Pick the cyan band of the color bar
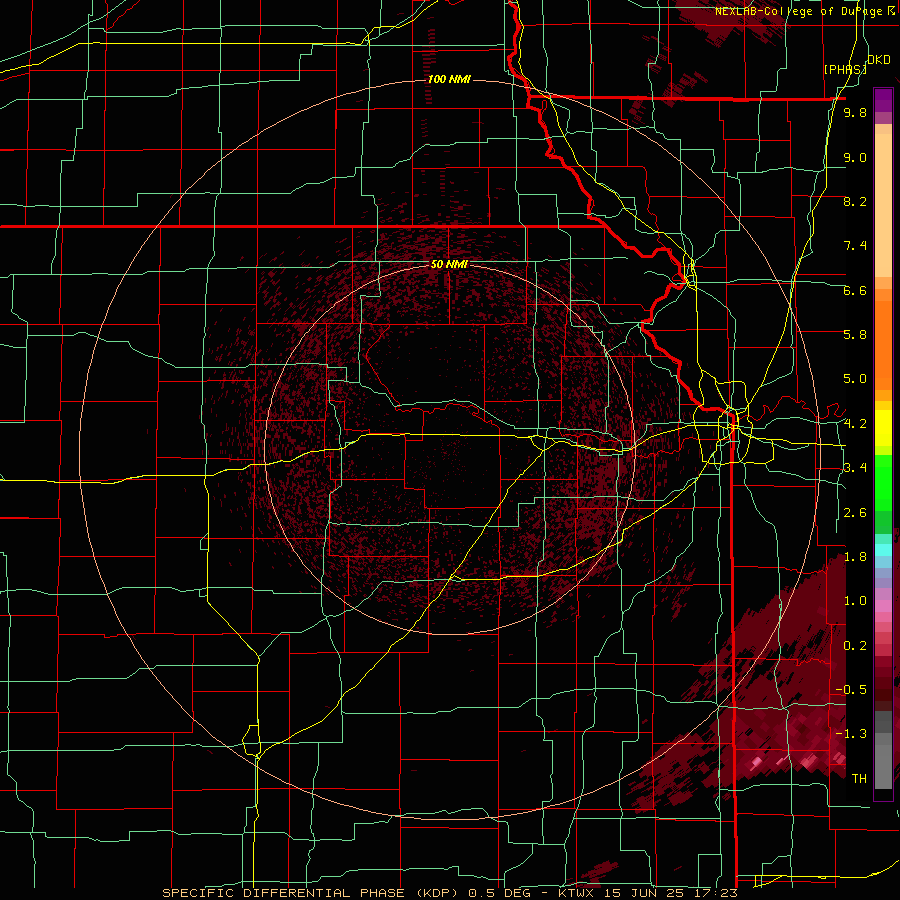 (x=883, y=550)
